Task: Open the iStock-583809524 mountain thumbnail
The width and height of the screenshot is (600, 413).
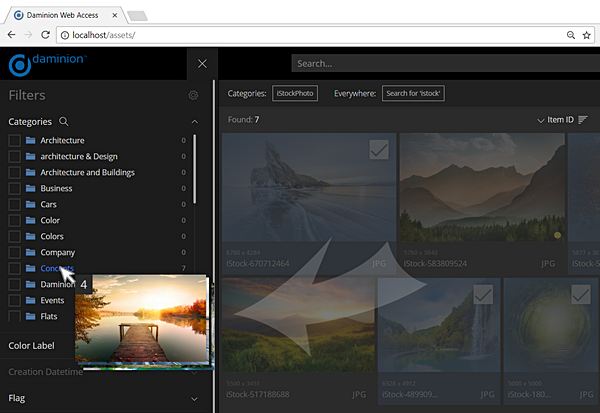Action: [x=482, y=187]
